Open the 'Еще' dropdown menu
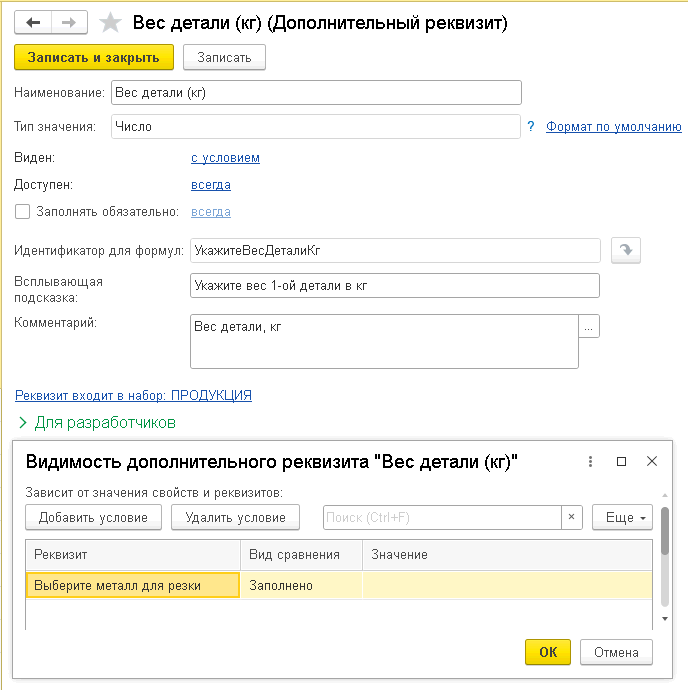The width and height of the screenshot is (688, 690). point(622,517)
